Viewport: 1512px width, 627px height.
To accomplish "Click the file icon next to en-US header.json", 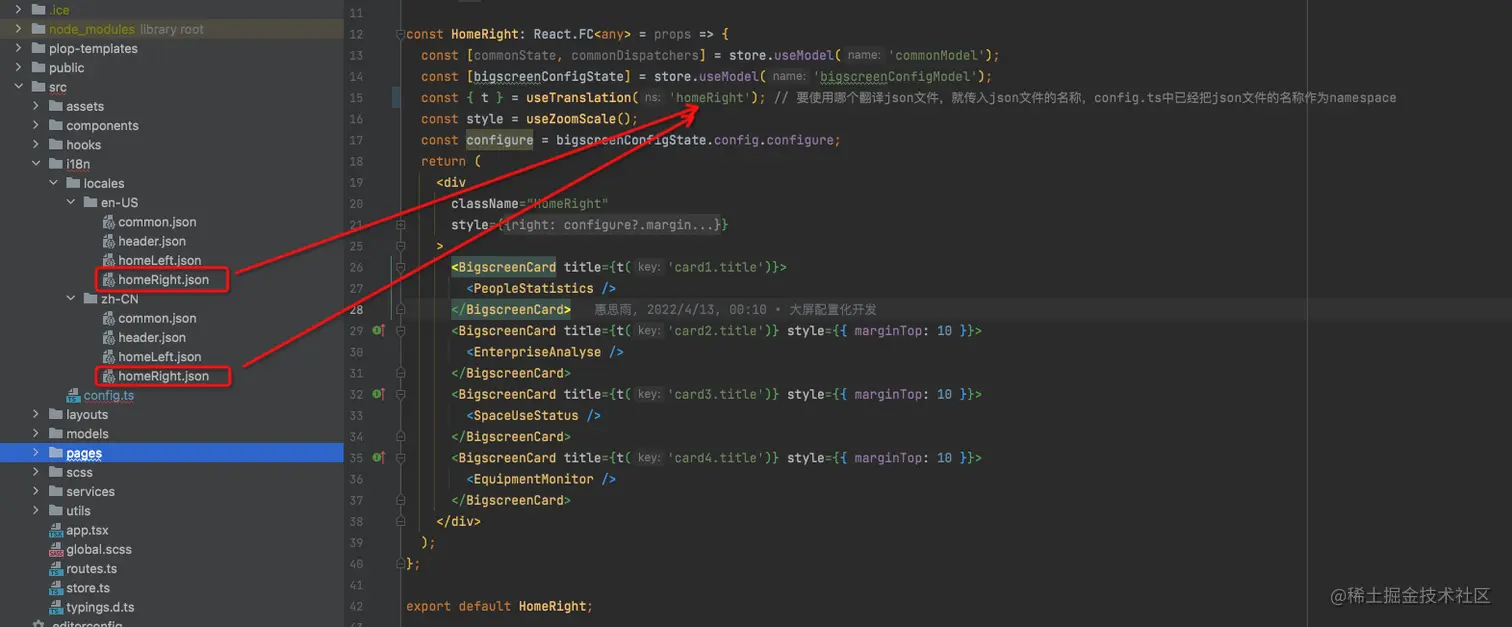I will click(x=109, y=241).
